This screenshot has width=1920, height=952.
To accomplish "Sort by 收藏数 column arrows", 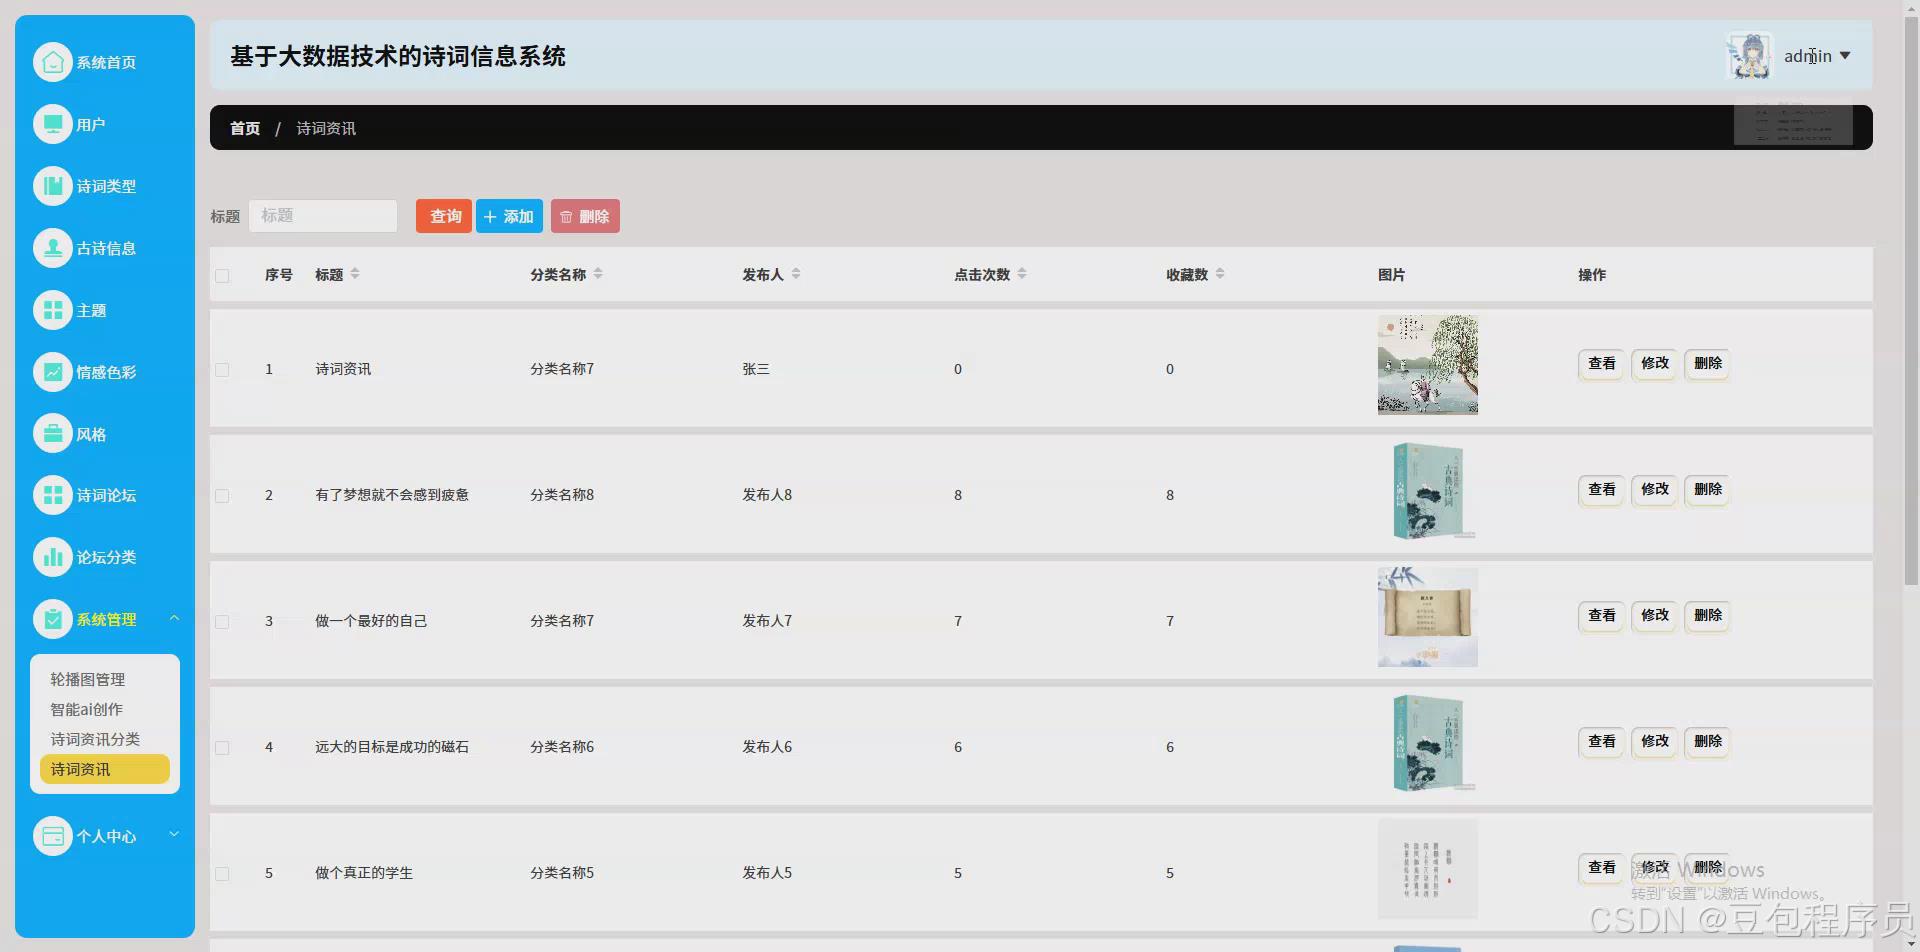I will [1220, 274].
